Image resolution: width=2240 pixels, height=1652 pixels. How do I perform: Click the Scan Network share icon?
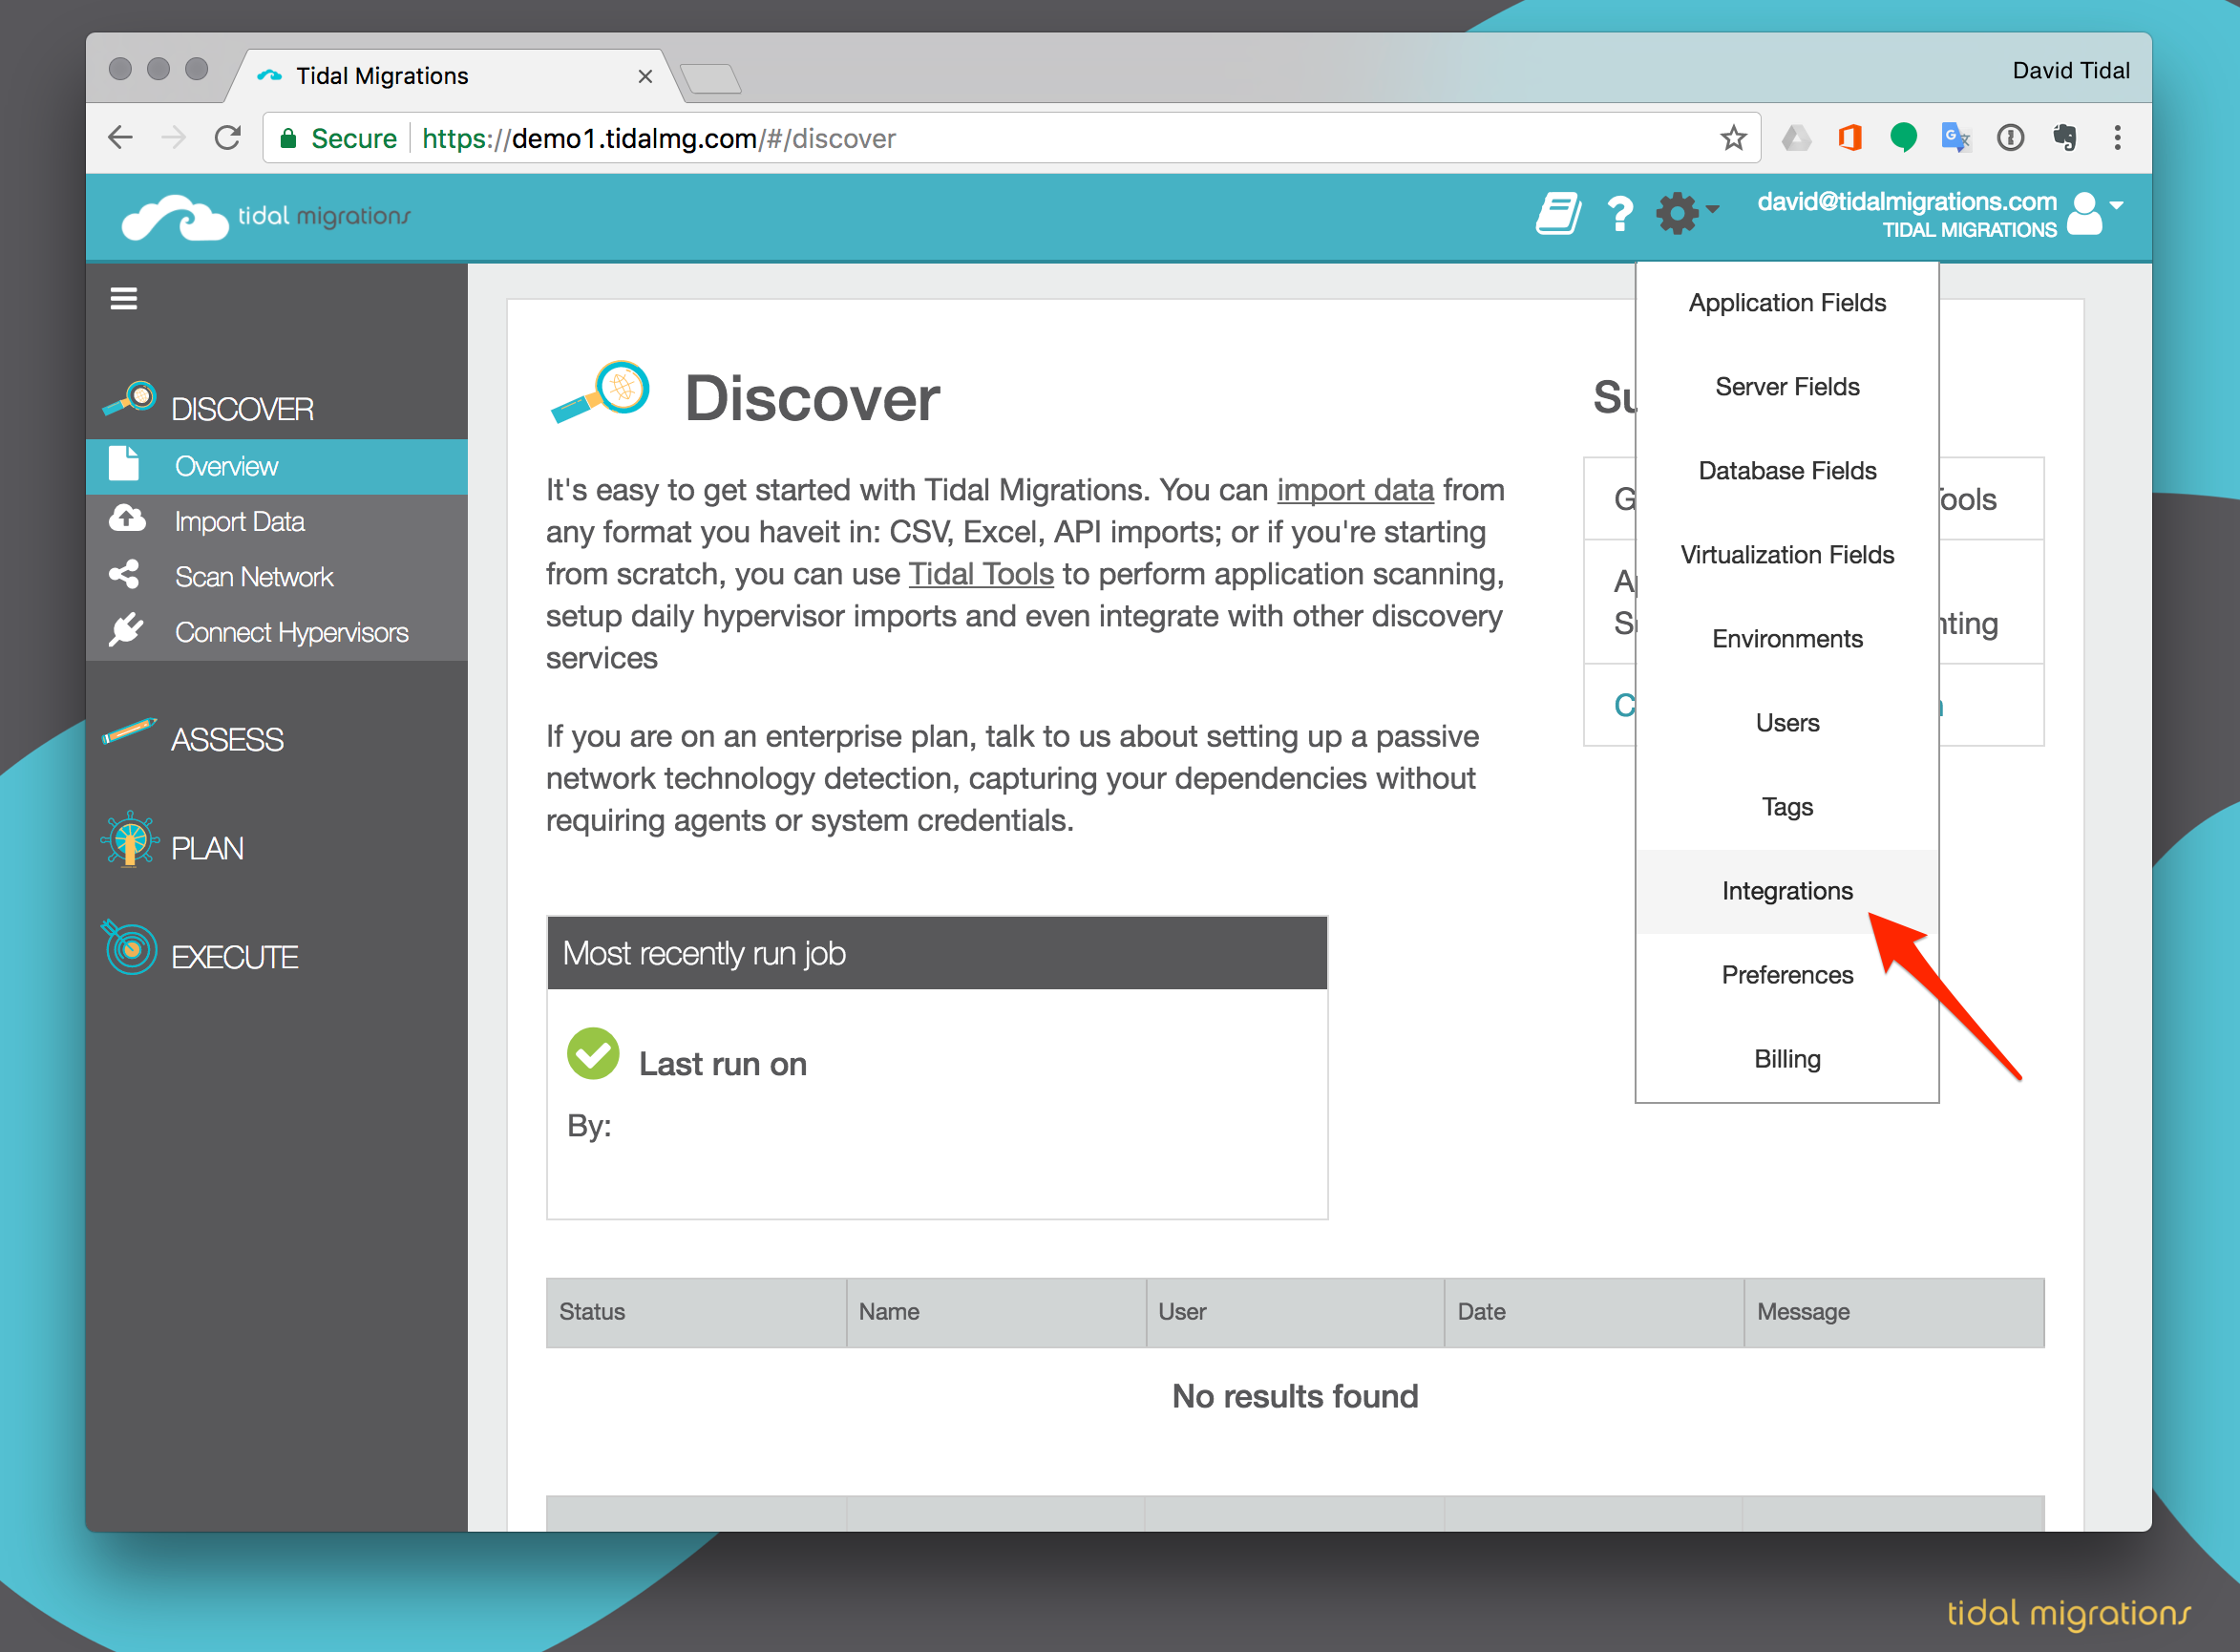pos(124,575)
